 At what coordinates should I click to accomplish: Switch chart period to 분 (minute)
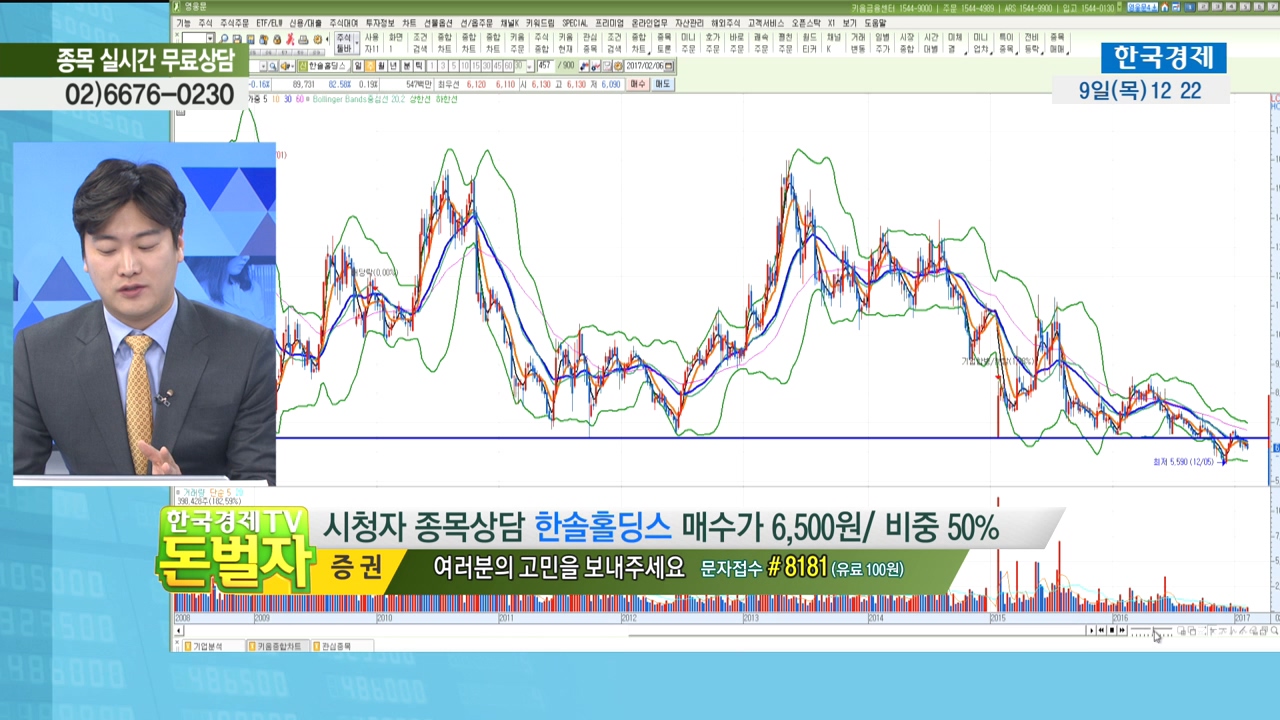406,66
